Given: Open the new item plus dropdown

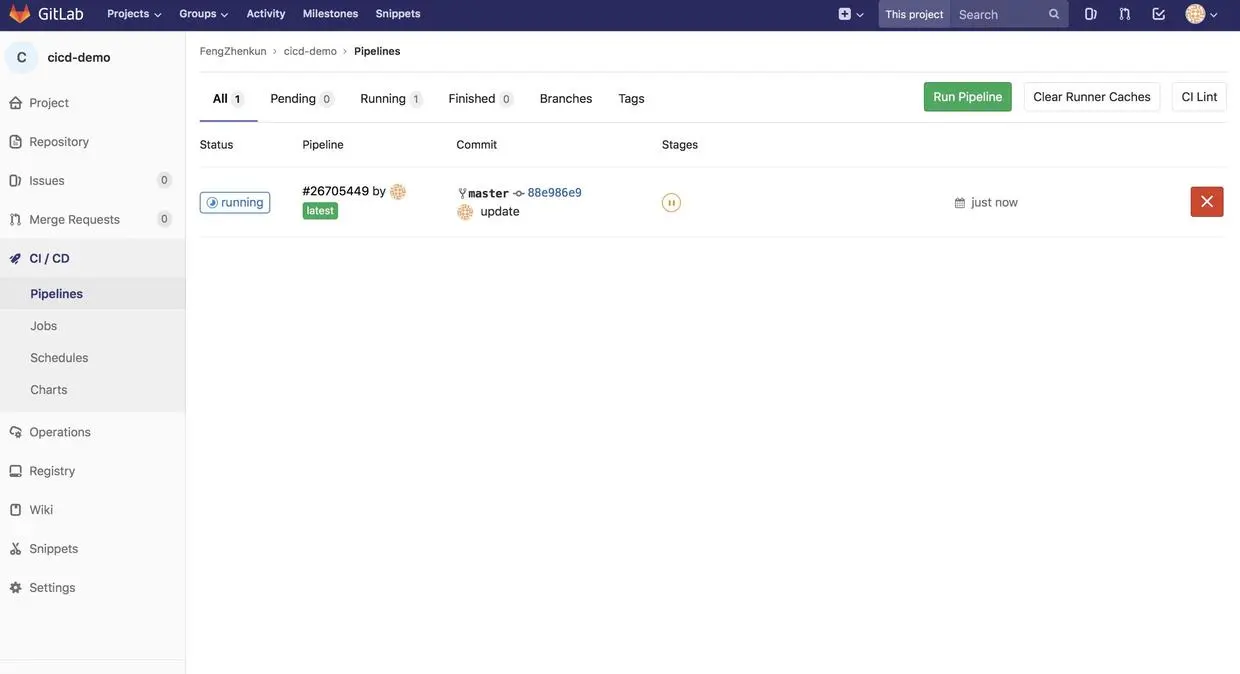Looking at the screenshot, I should click(851, 14).
